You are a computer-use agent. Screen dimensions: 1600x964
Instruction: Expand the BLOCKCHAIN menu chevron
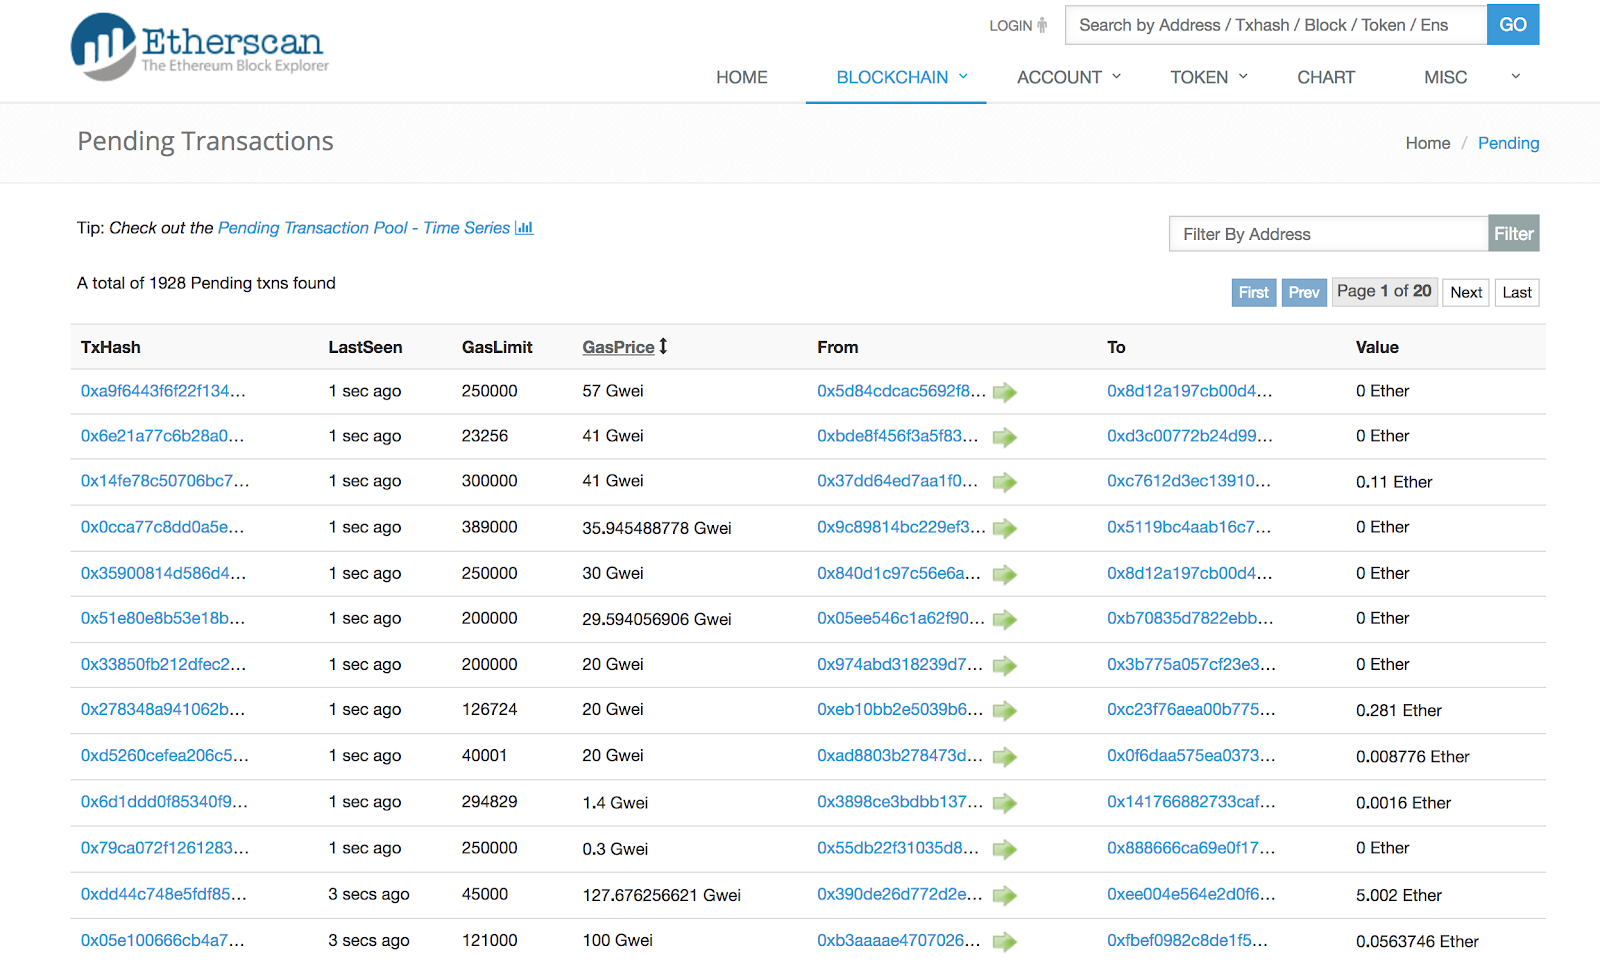[964, 76]
